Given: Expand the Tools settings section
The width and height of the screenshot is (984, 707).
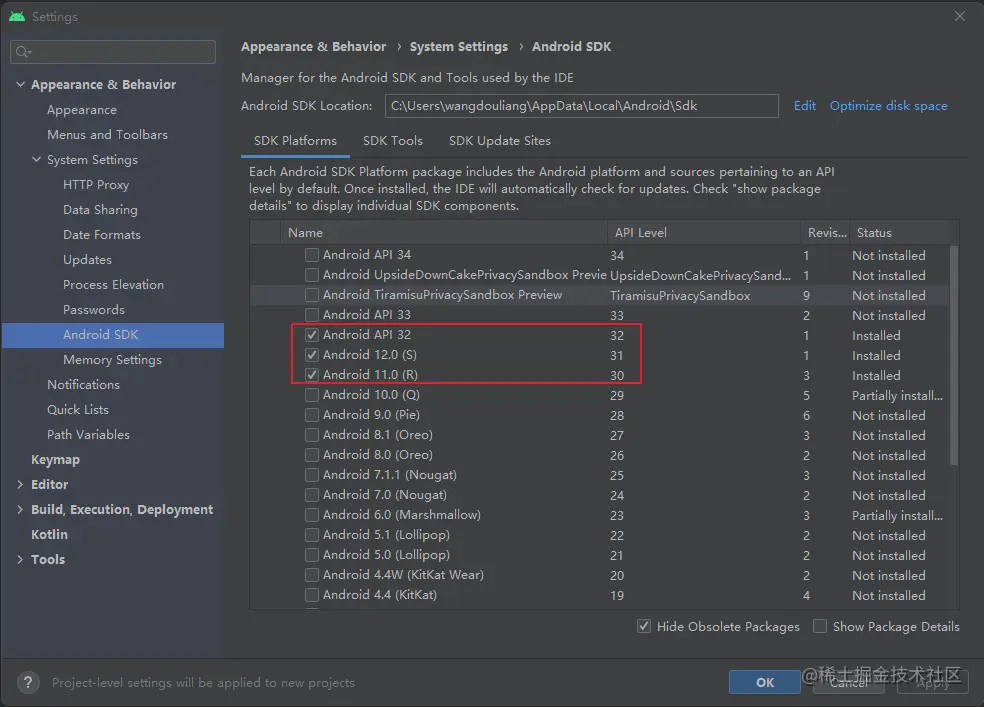Looking at the screenshot, I should point(20,560).
